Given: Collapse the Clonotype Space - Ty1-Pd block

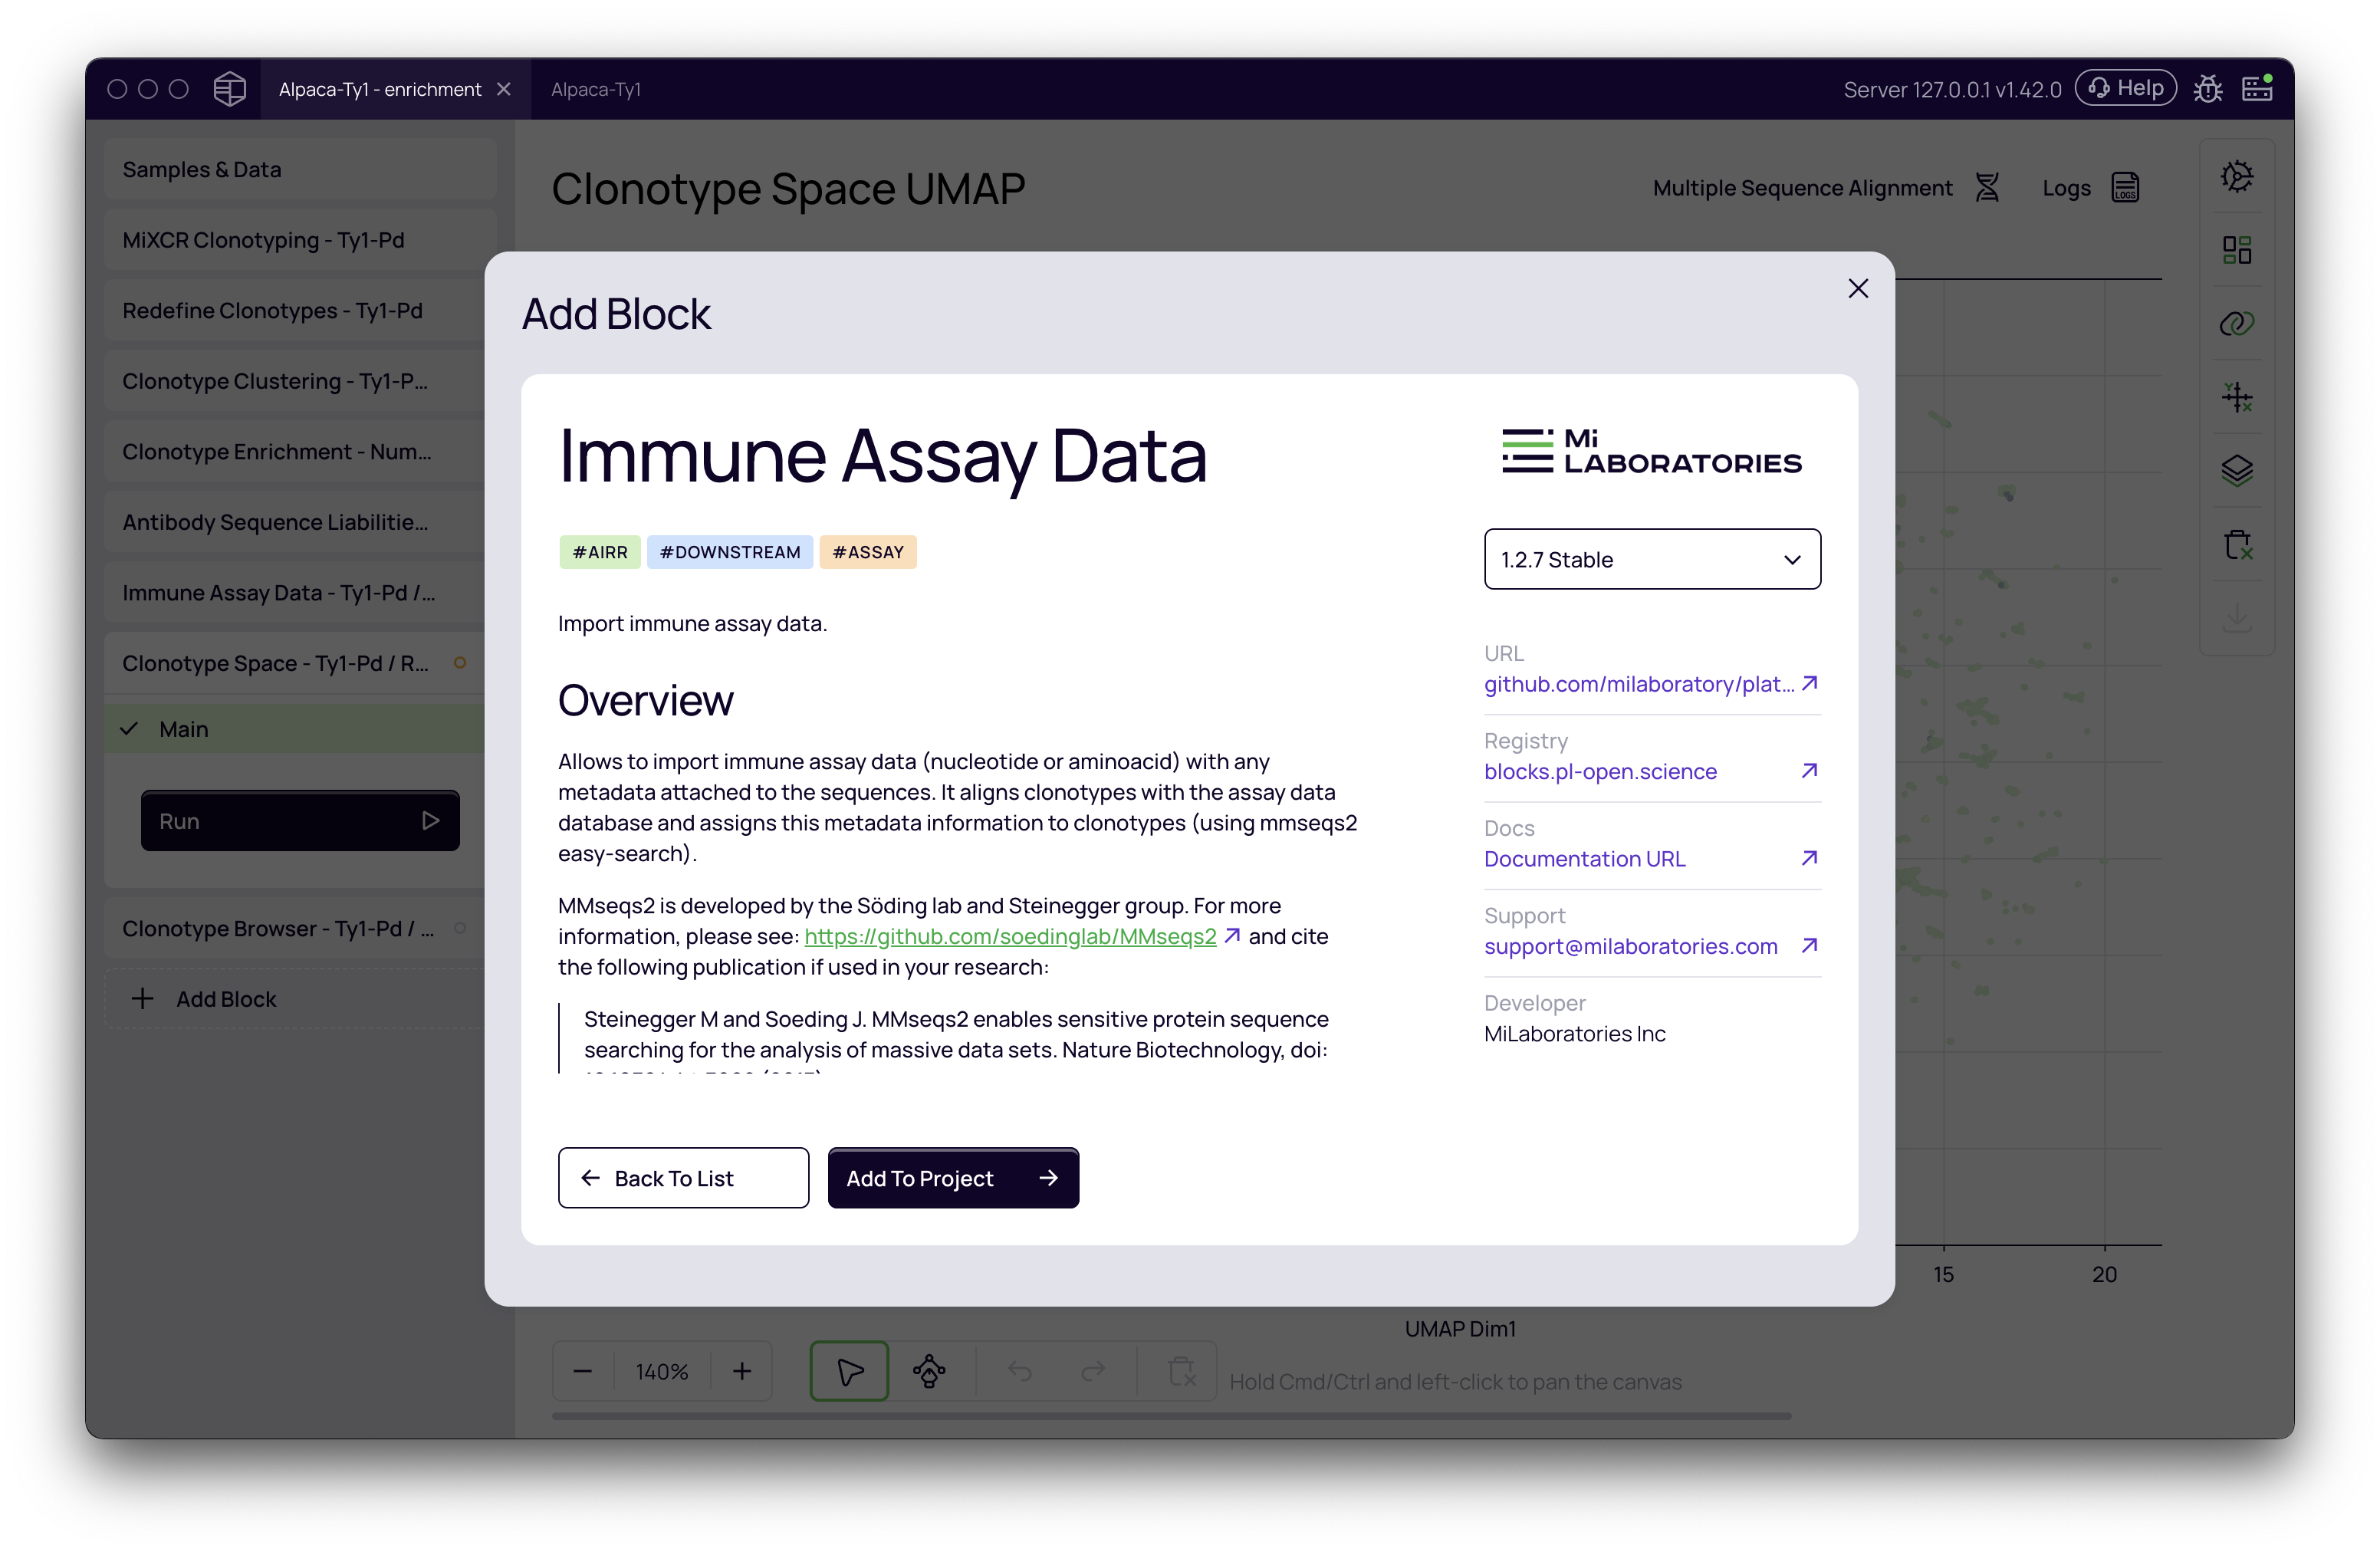Looking at the screenshot, I should (x=278, y=663).
